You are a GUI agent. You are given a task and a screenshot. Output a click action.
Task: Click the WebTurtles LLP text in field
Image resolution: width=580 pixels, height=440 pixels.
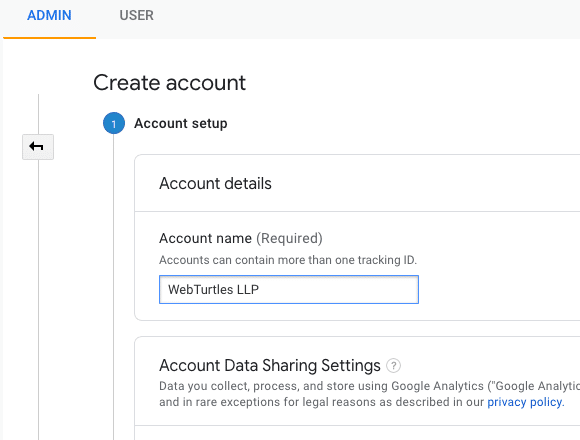click(x=213, y=290)
